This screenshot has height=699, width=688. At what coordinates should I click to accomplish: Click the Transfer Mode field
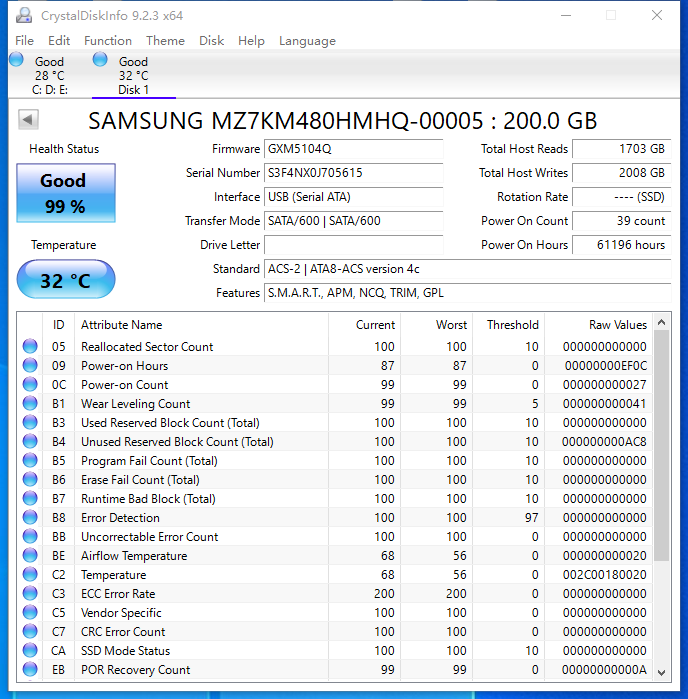[354, 221]
